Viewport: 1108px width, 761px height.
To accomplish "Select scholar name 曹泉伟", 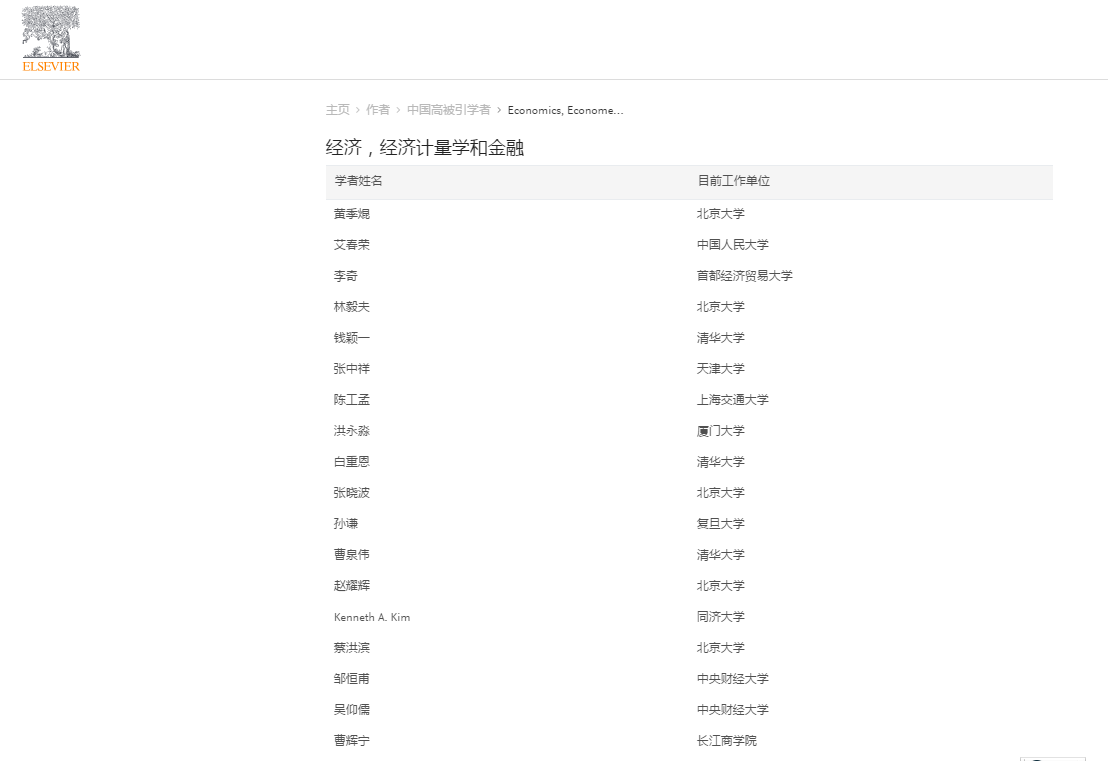I will (x=352, y=555).
